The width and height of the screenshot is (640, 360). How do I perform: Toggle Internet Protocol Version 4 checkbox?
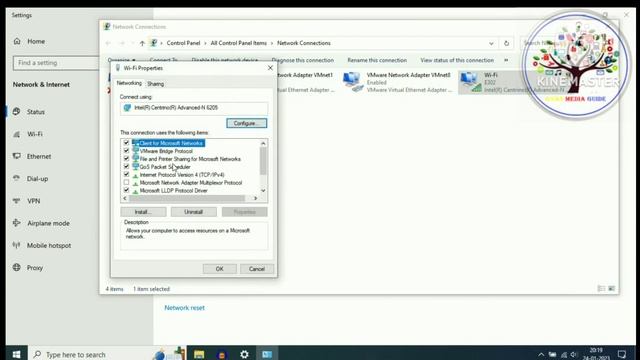tap(127, 174)
